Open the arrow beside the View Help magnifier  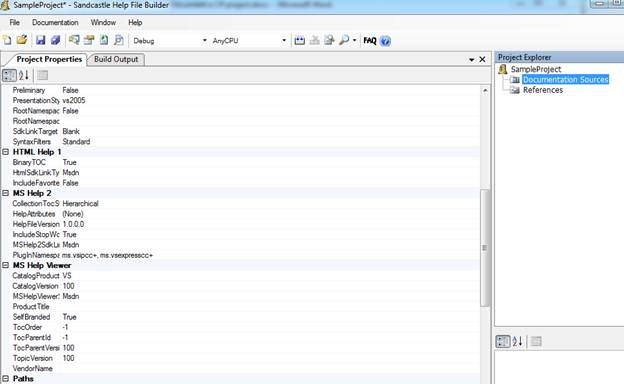point(354,40)
